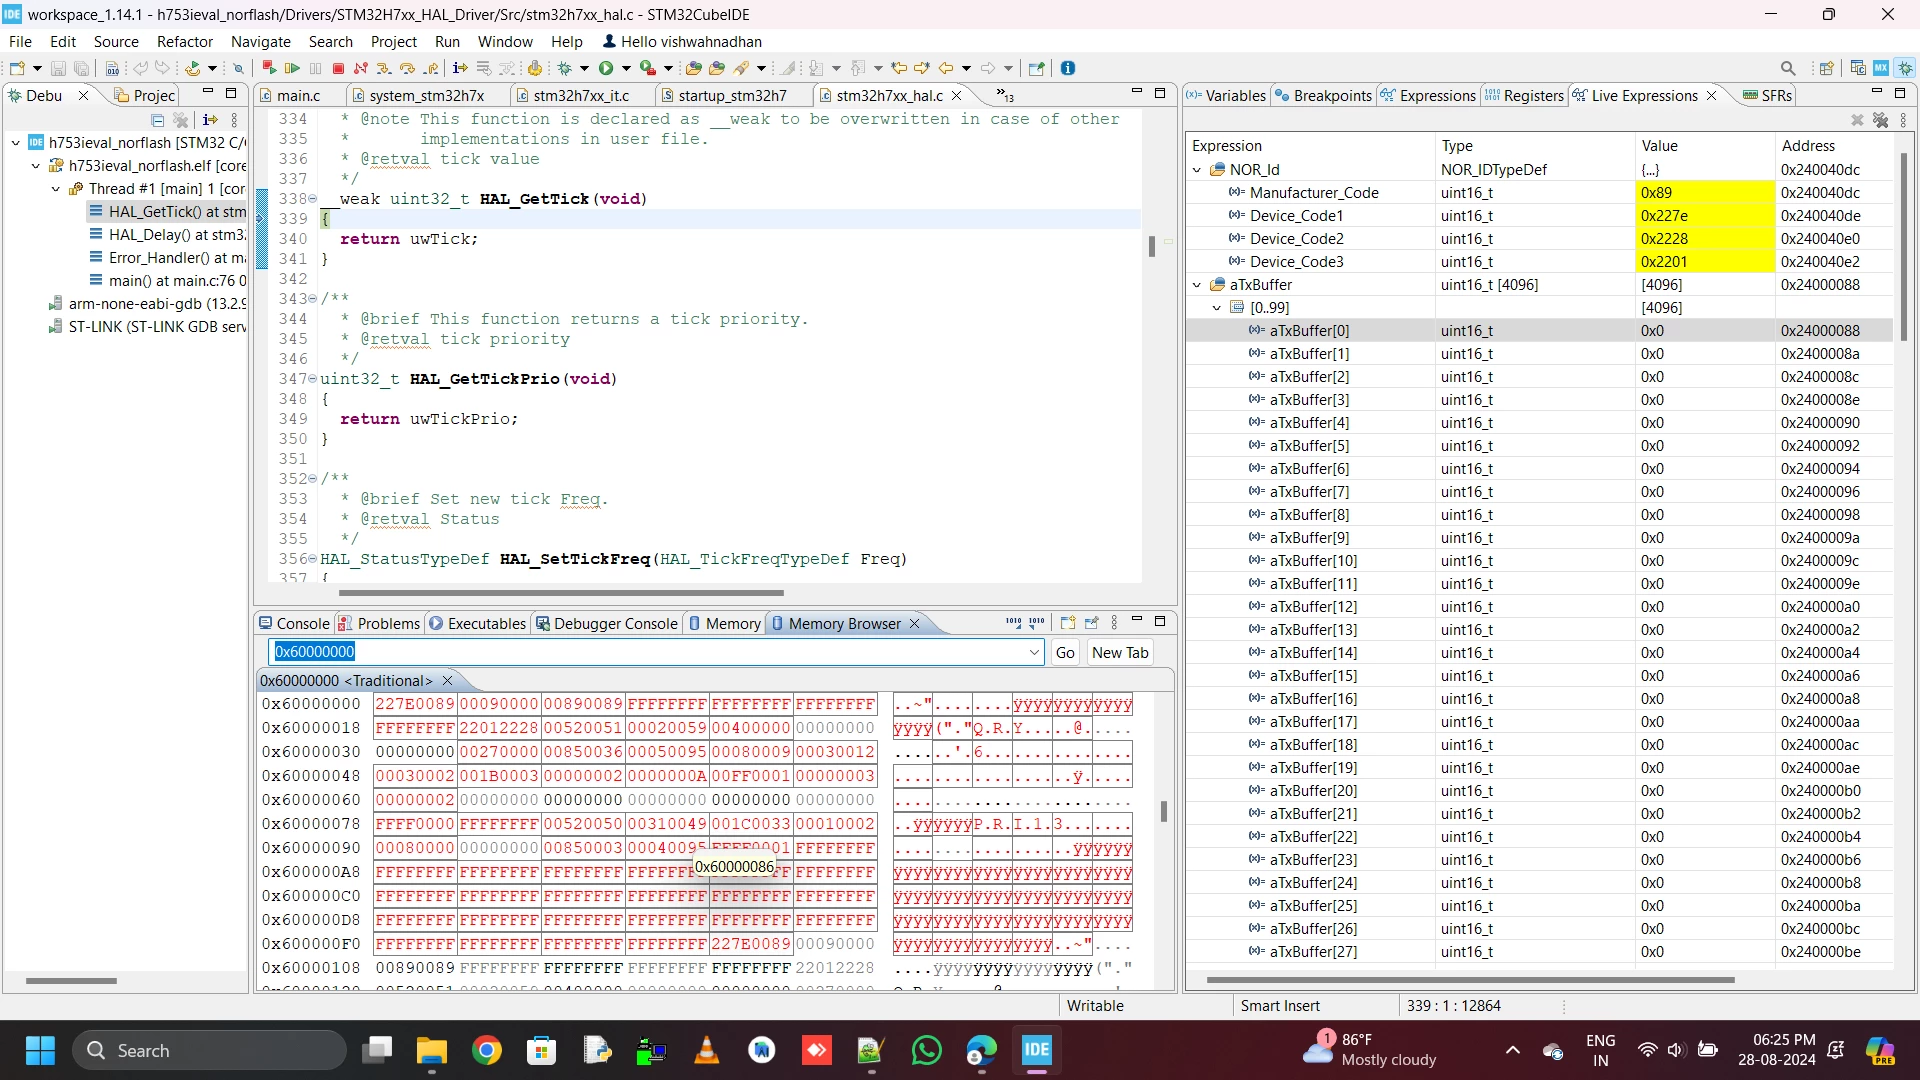Click the Go button in Memory Browser
This screenshot has width=1920, height=1080.
[x=1065, y=653]
